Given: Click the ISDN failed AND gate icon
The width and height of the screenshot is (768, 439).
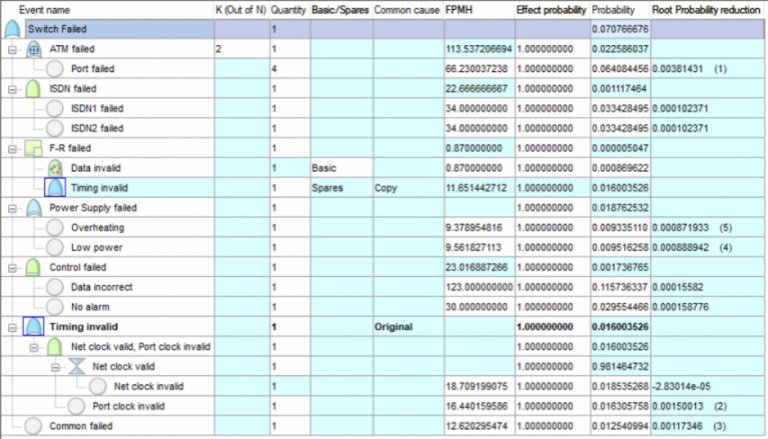Looking at the screenshot, I should [x=33, y=89].
